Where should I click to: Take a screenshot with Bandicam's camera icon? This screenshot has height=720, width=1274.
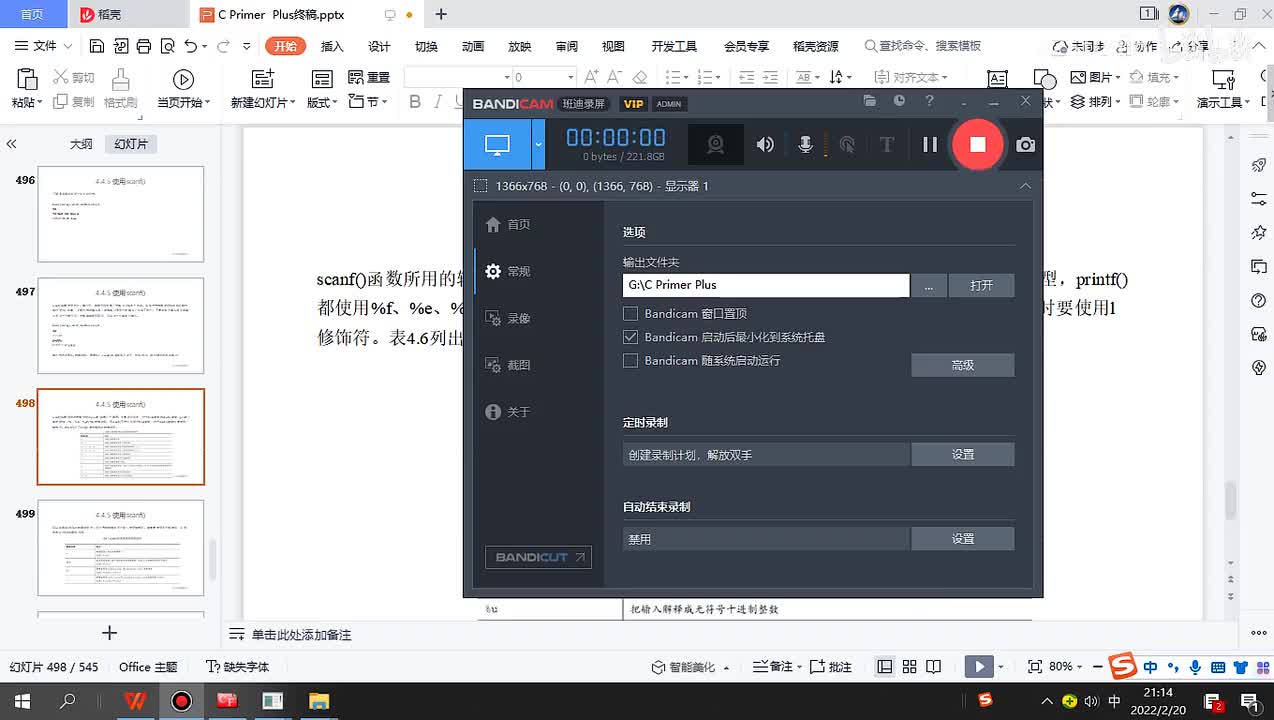[x=1026, y=145]
